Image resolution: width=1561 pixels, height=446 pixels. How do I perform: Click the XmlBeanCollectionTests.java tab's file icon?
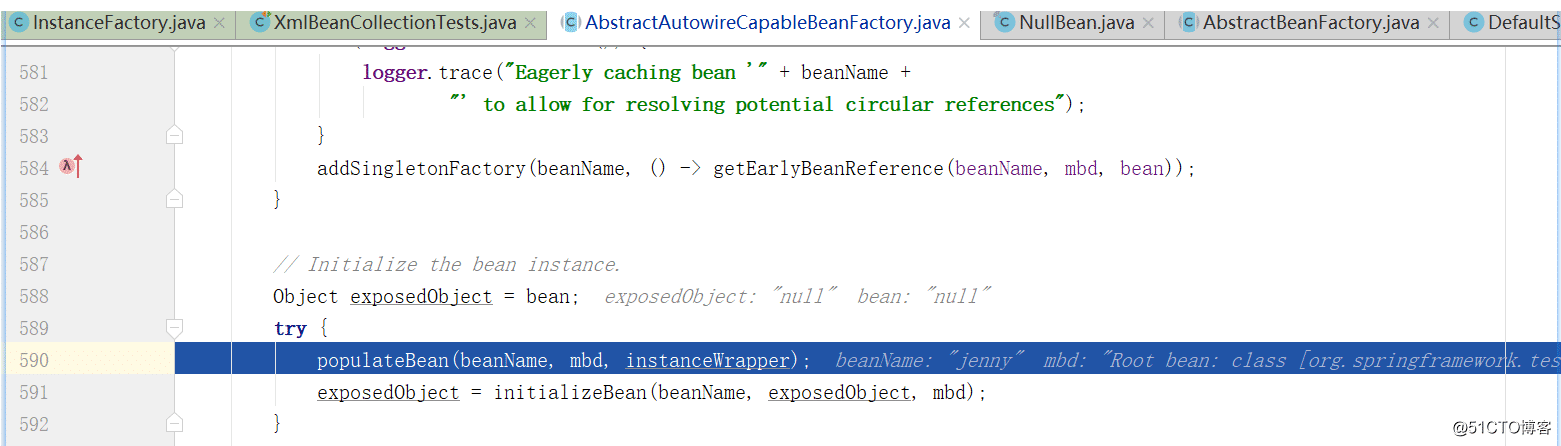(260, 22)
